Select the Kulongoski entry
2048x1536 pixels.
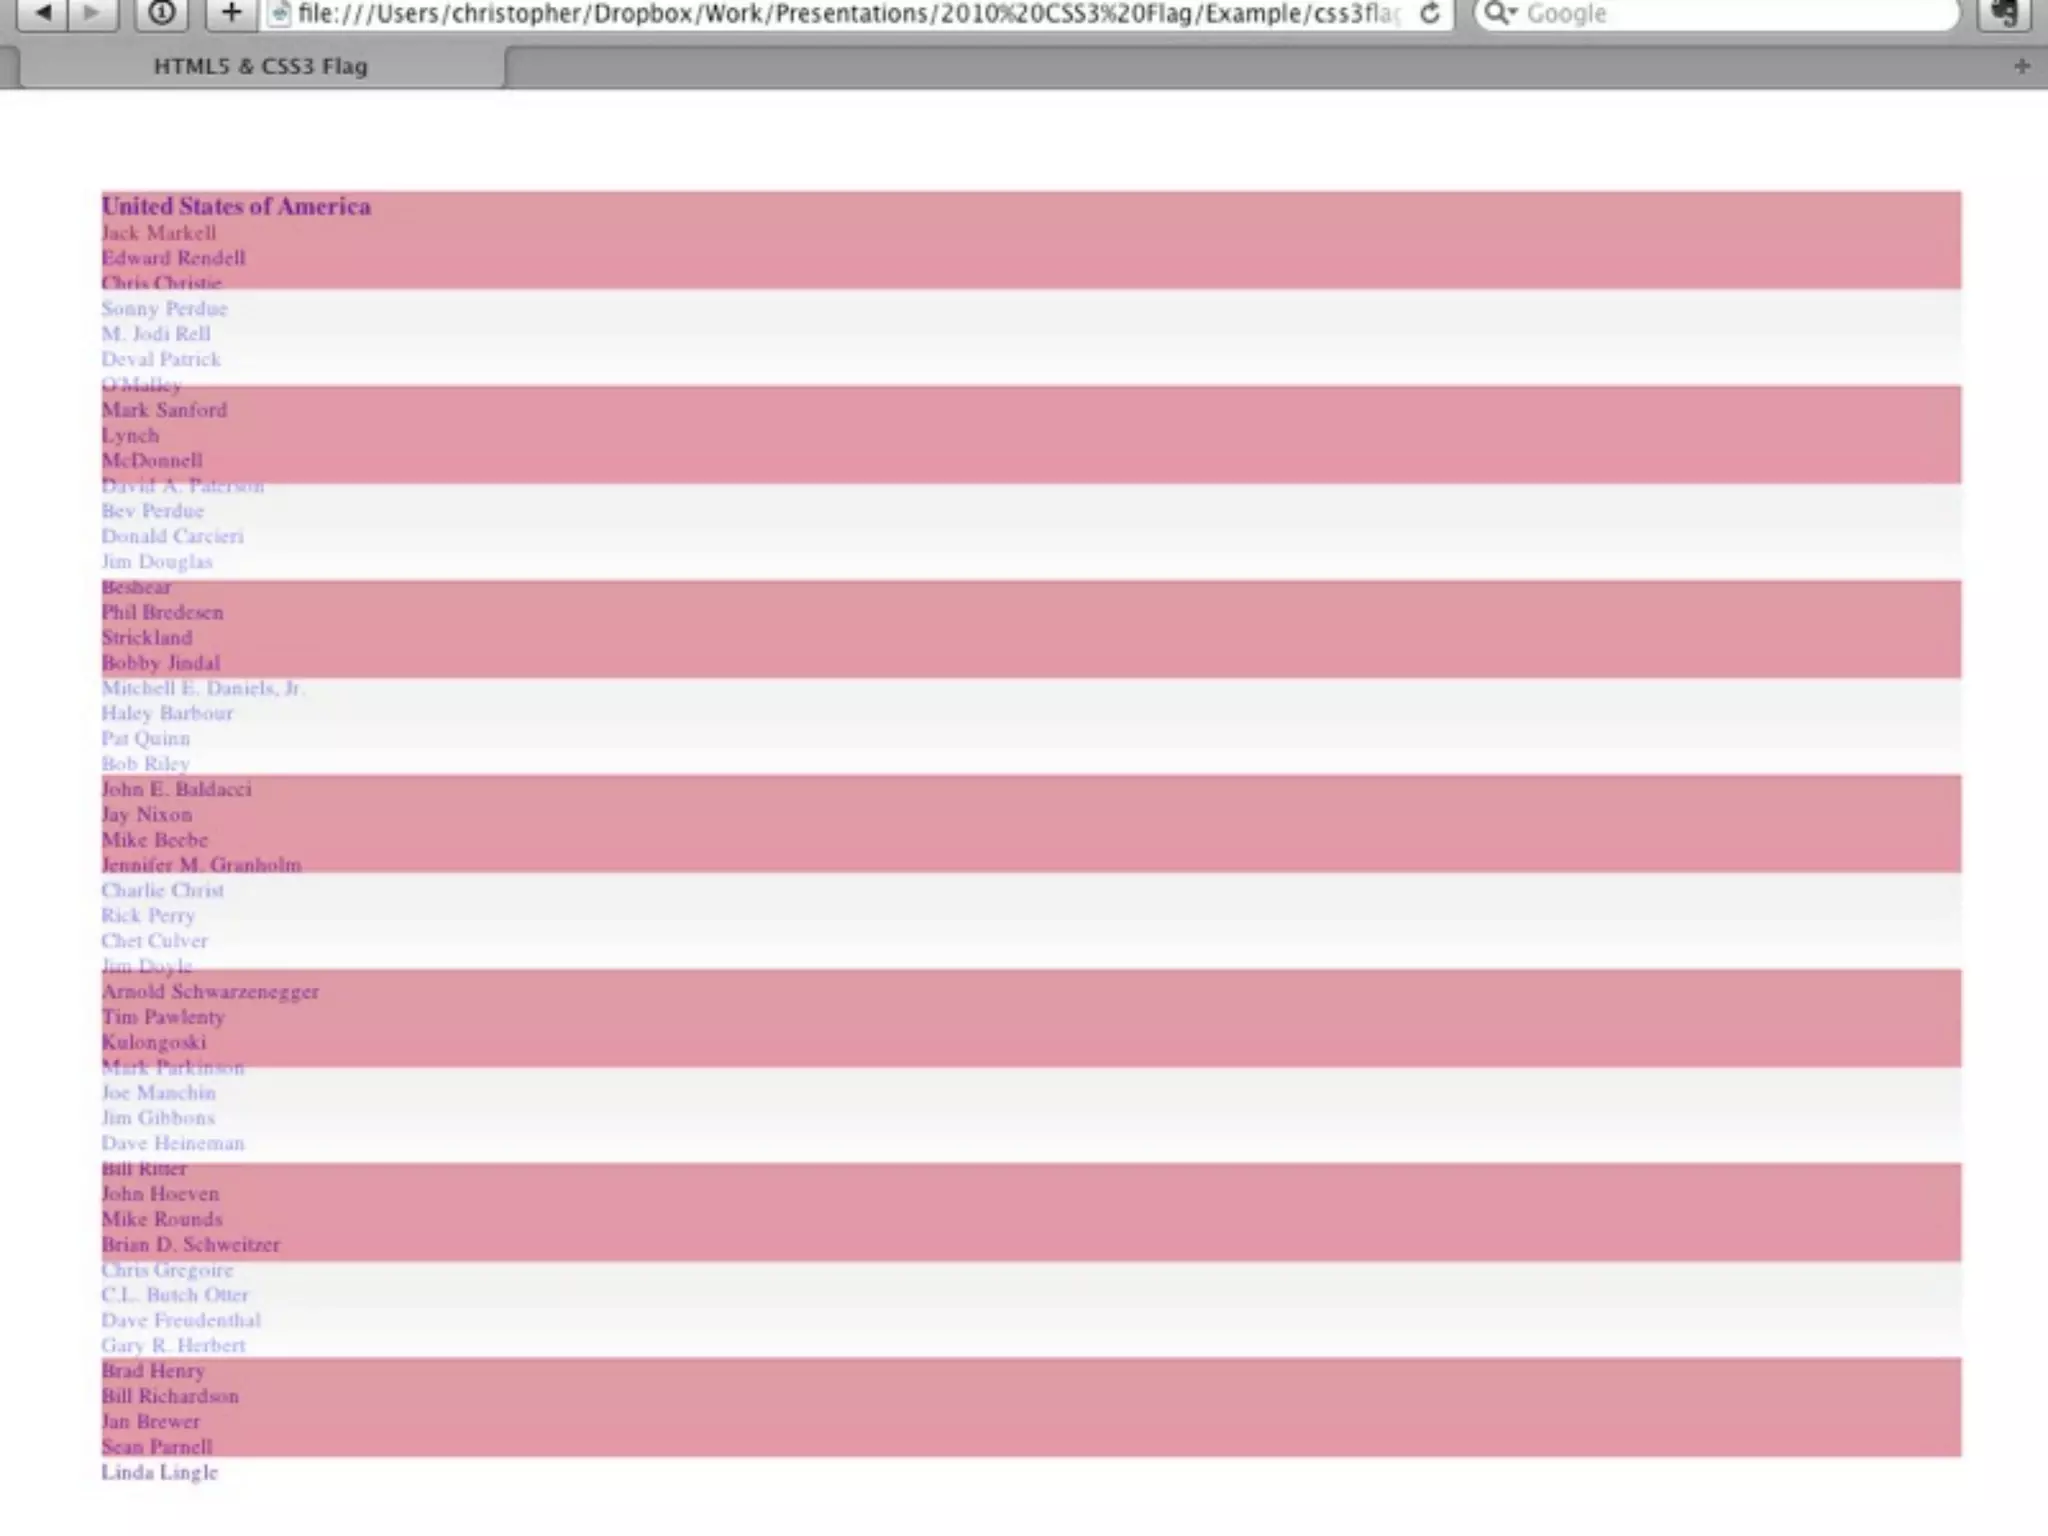[154, 1042]
